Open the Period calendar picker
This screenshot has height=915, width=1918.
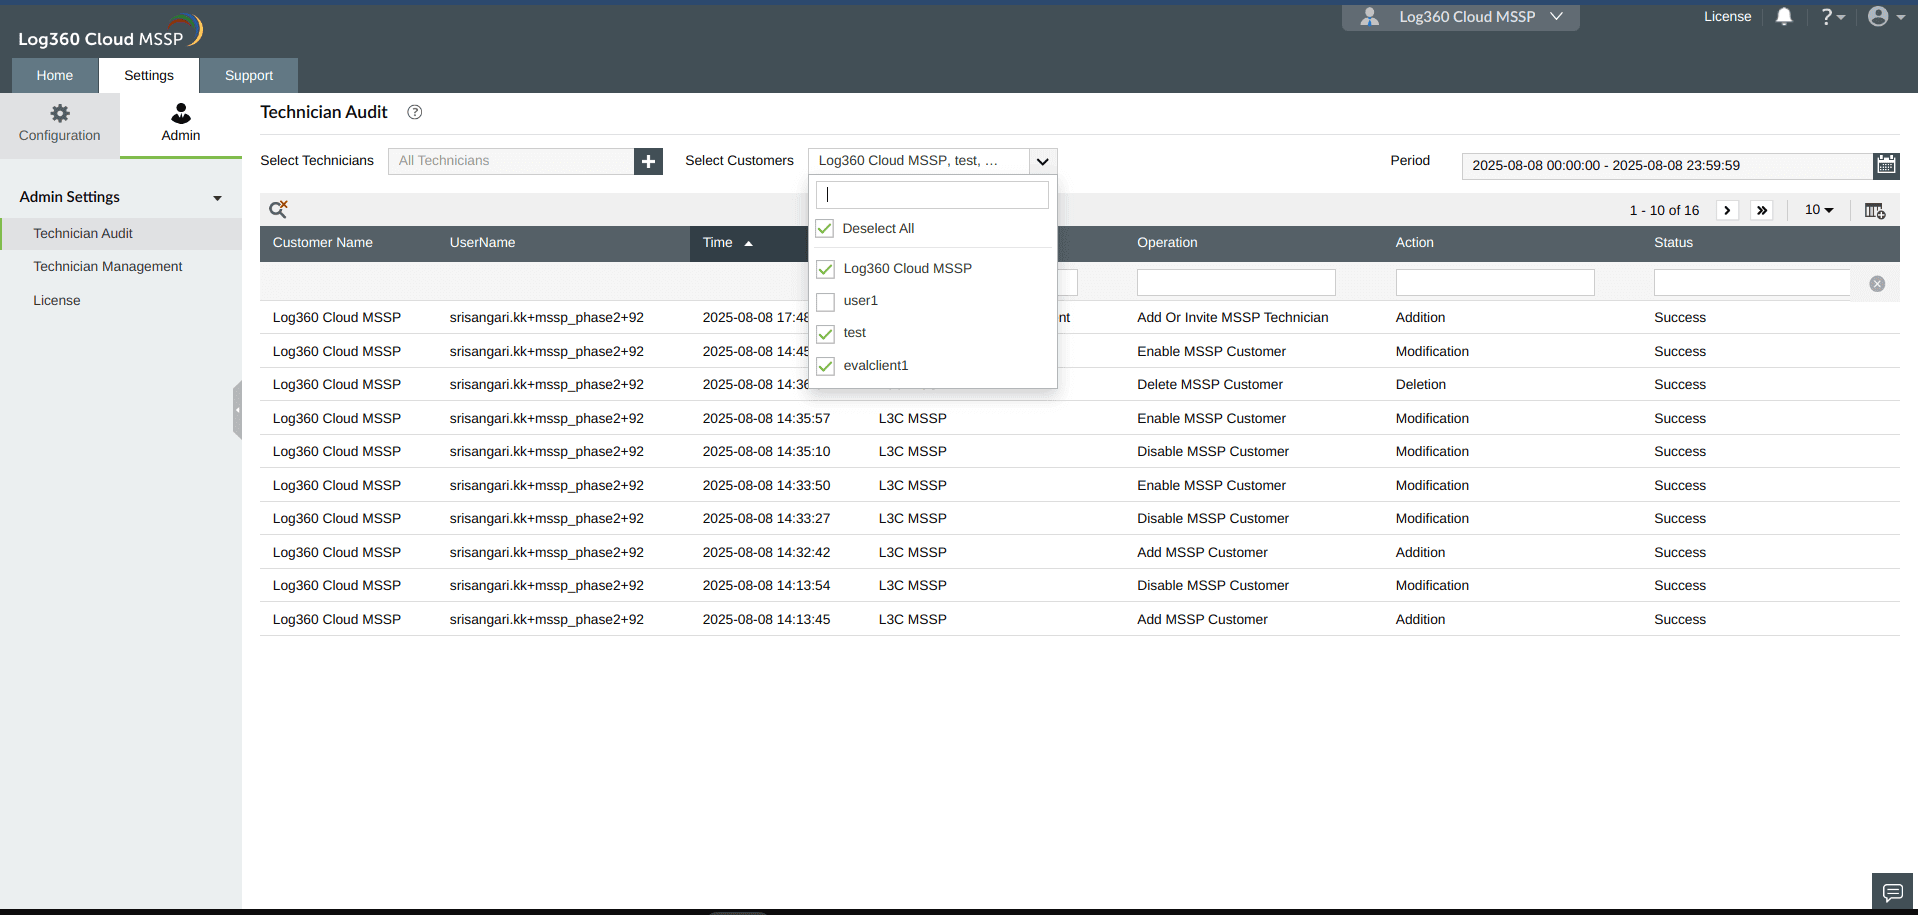coord(1886,165)
